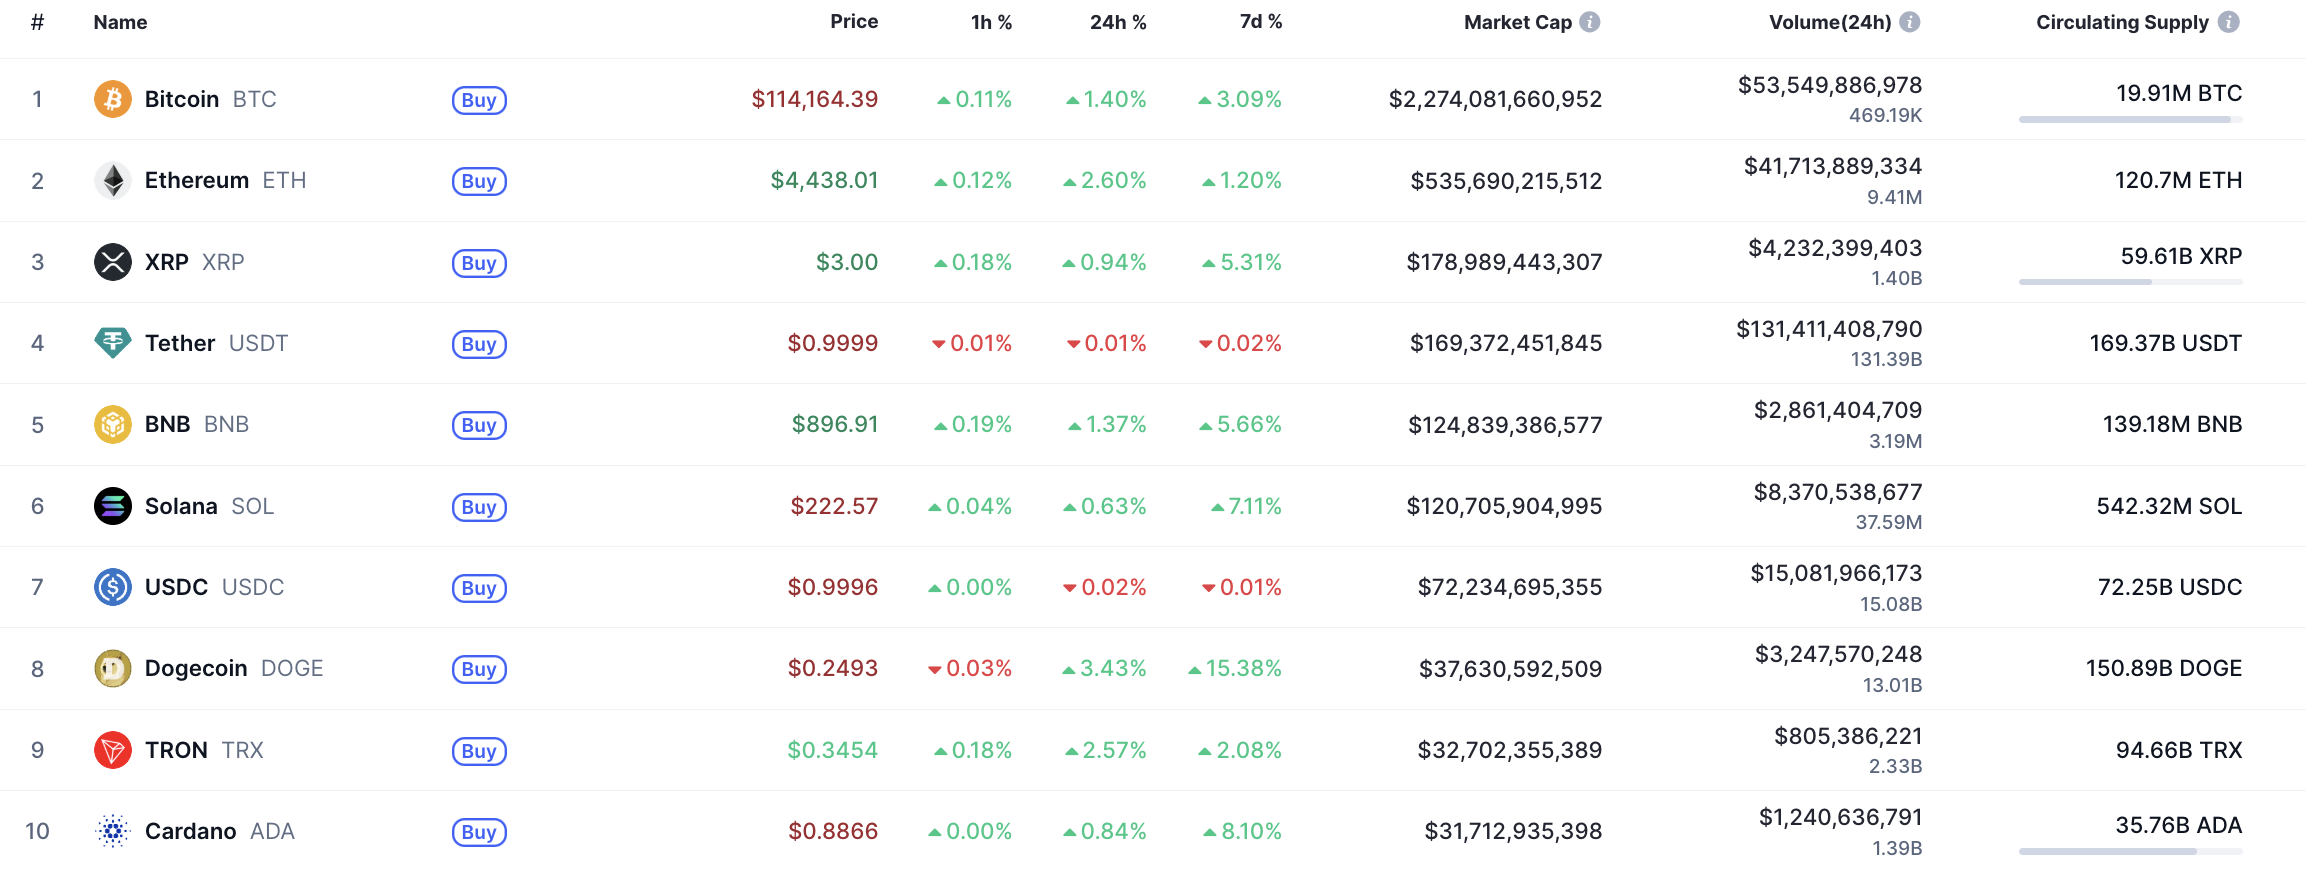Sort by the 7d % column header

[x=1260, y=22]
